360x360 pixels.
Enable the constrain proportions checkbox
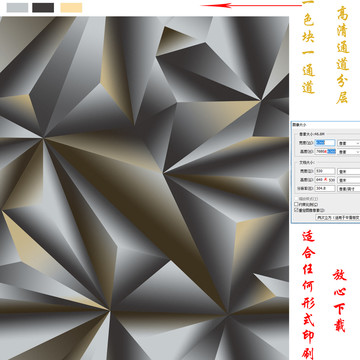pos(296,204)
